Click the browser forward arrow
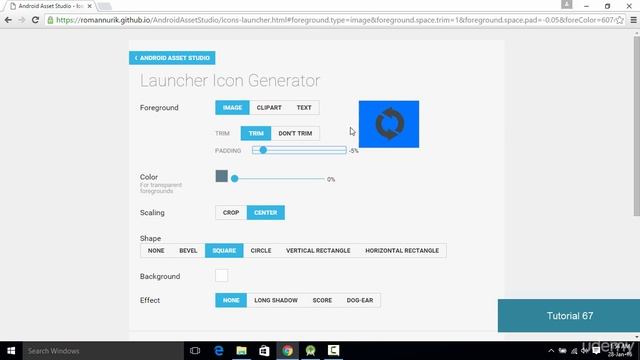The image size is (640, 360). coord(22,20)
